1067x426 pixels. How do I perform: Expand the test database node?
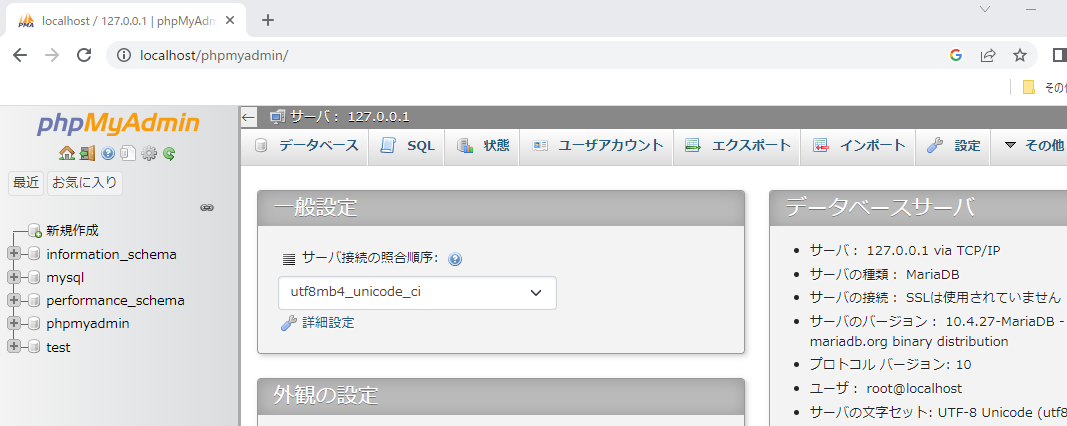(x=14, y=347)
